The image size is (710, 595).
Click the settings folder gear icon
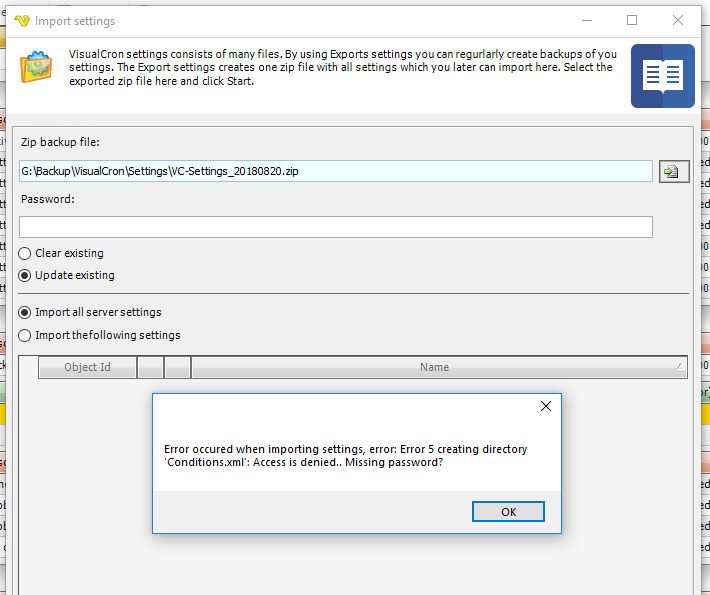click(x=39, y=69)
